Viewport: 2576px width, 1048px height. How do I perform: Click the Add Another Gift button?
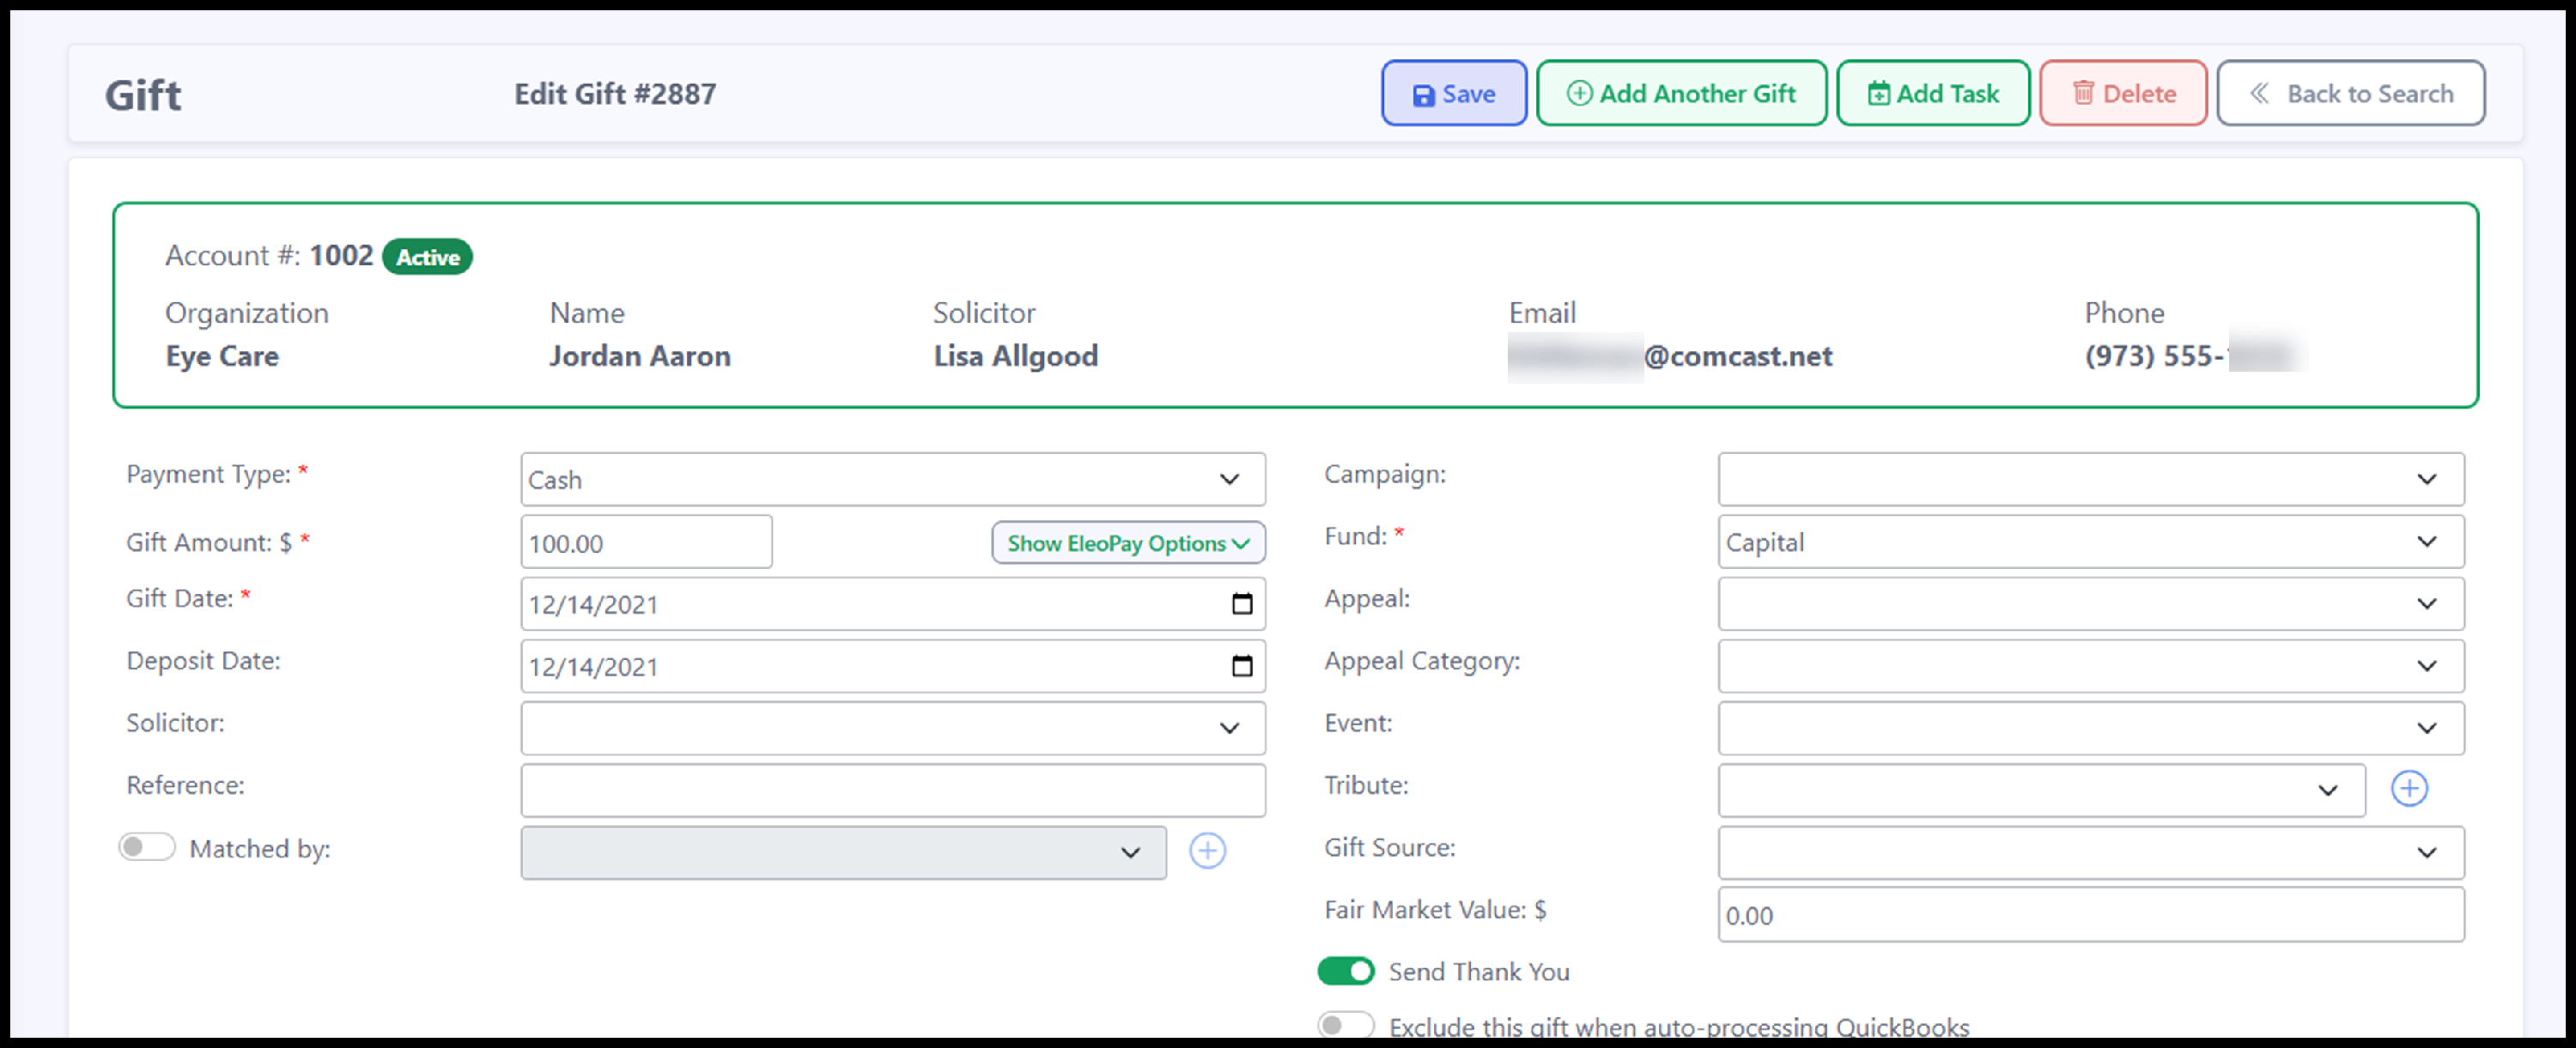point(1680,93)
